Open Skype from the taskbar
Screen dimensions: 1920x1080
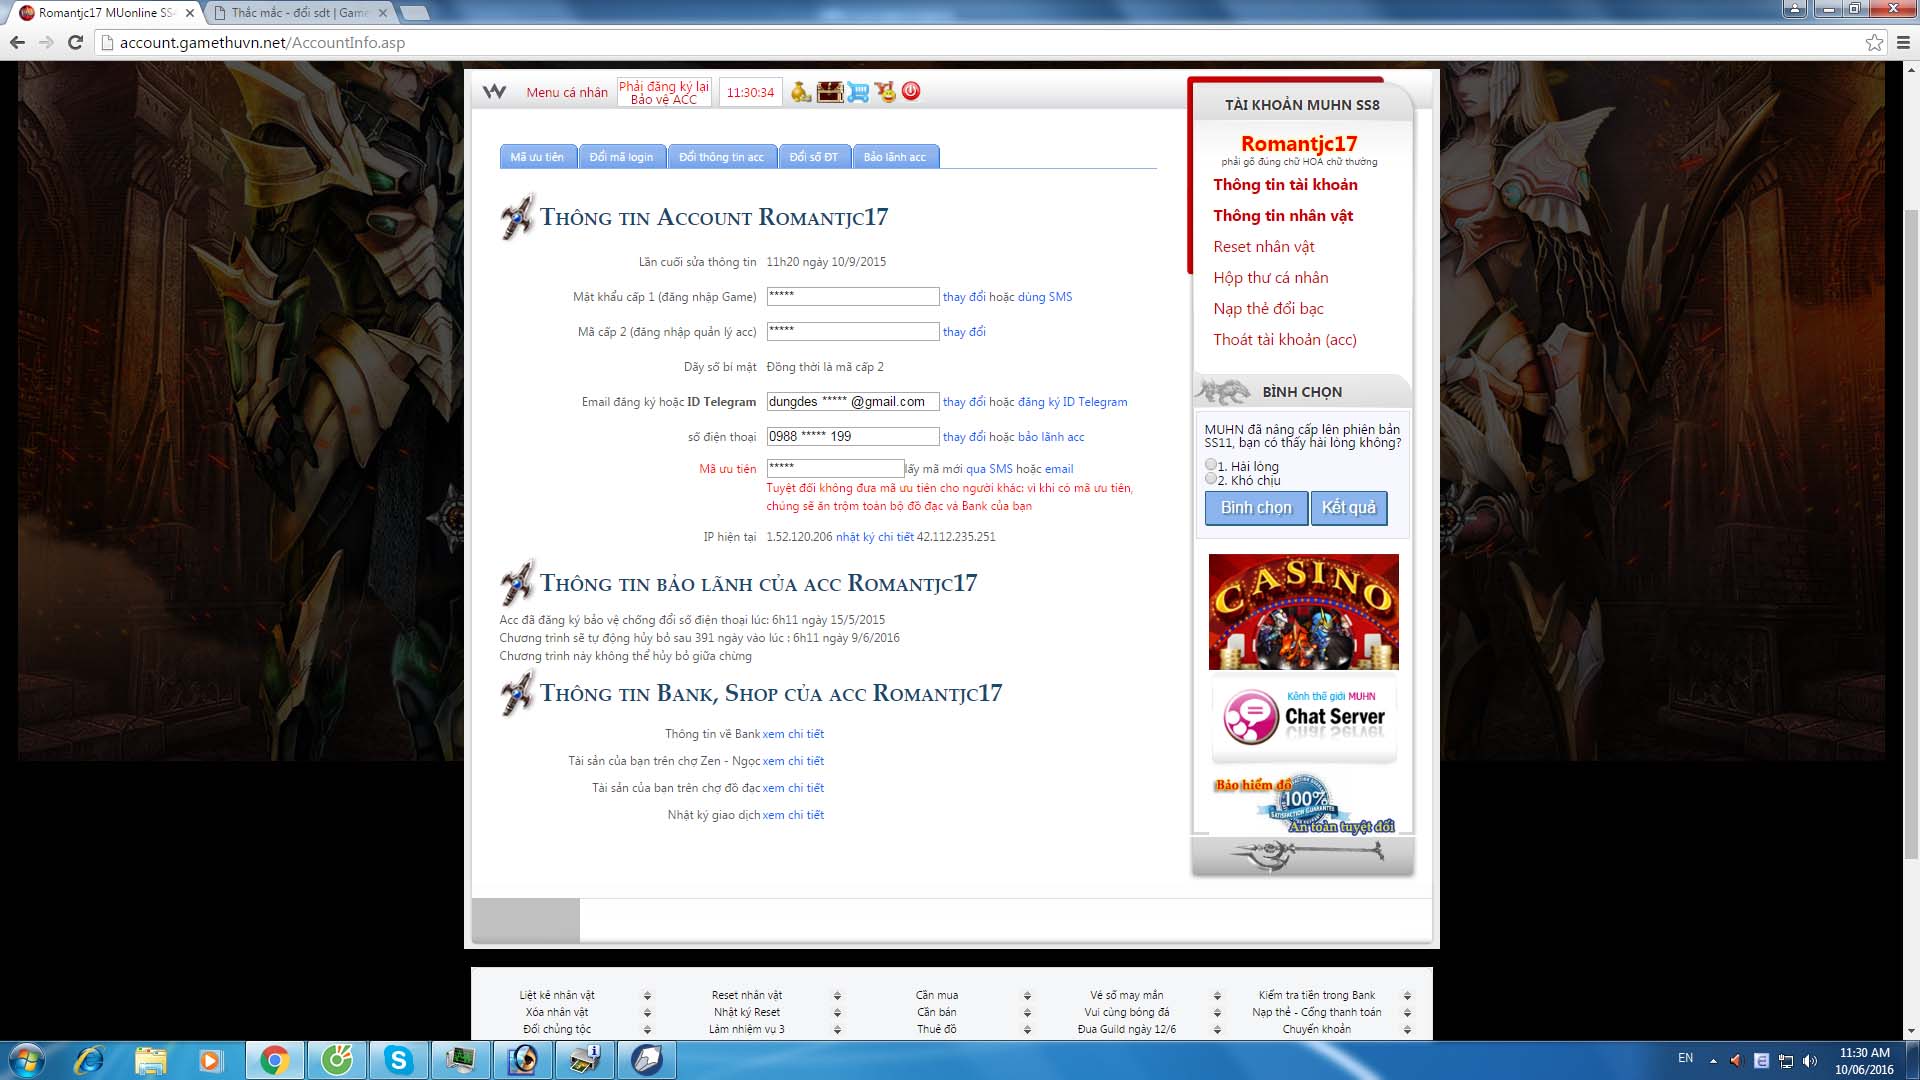coord(399,1060)
